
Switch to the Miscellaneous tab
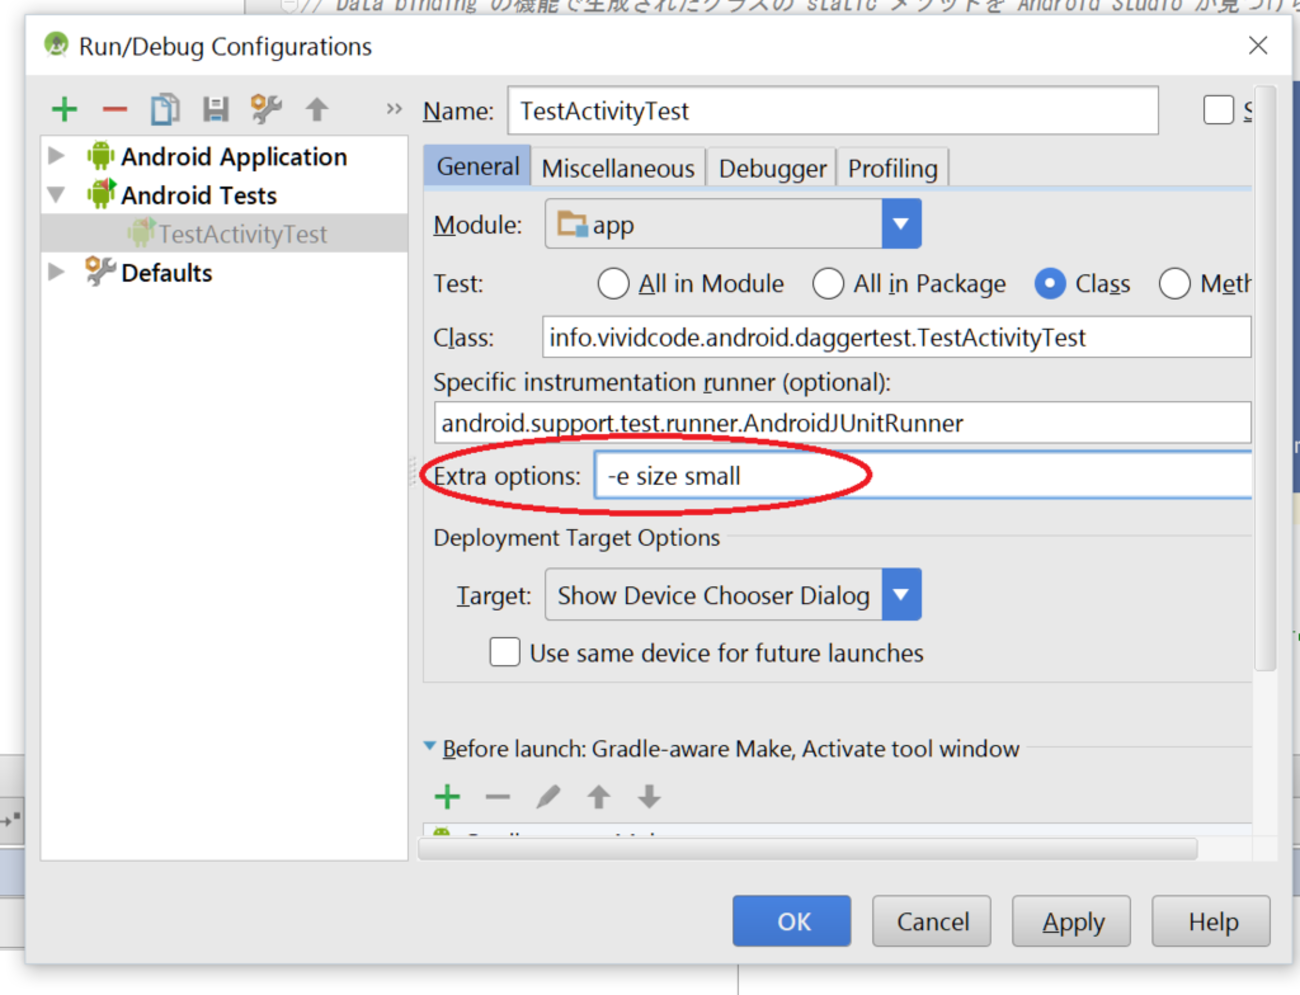(618, 168)
